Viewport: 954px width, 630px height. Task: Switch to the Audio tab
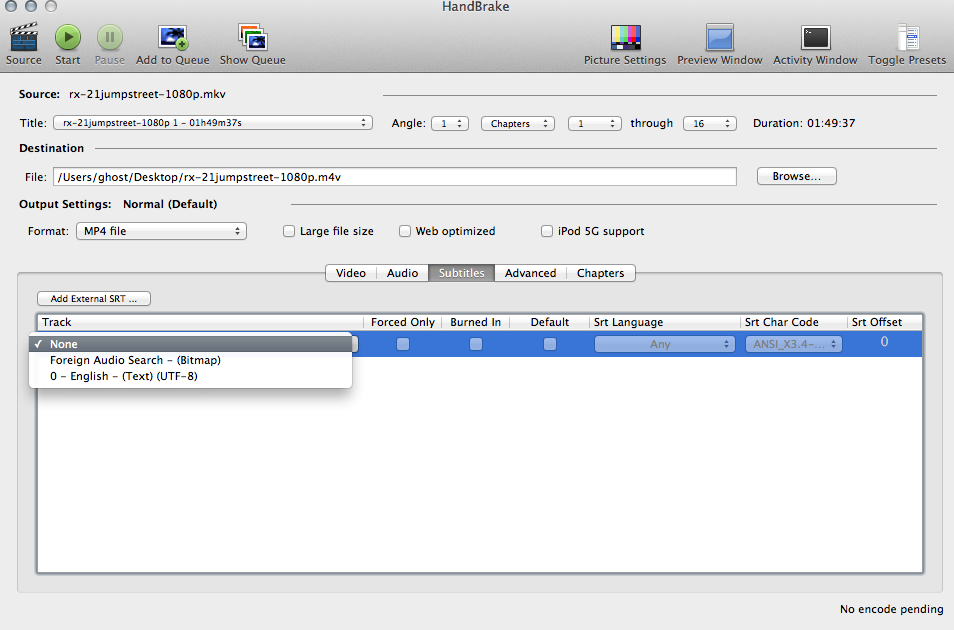click(402, 273)
